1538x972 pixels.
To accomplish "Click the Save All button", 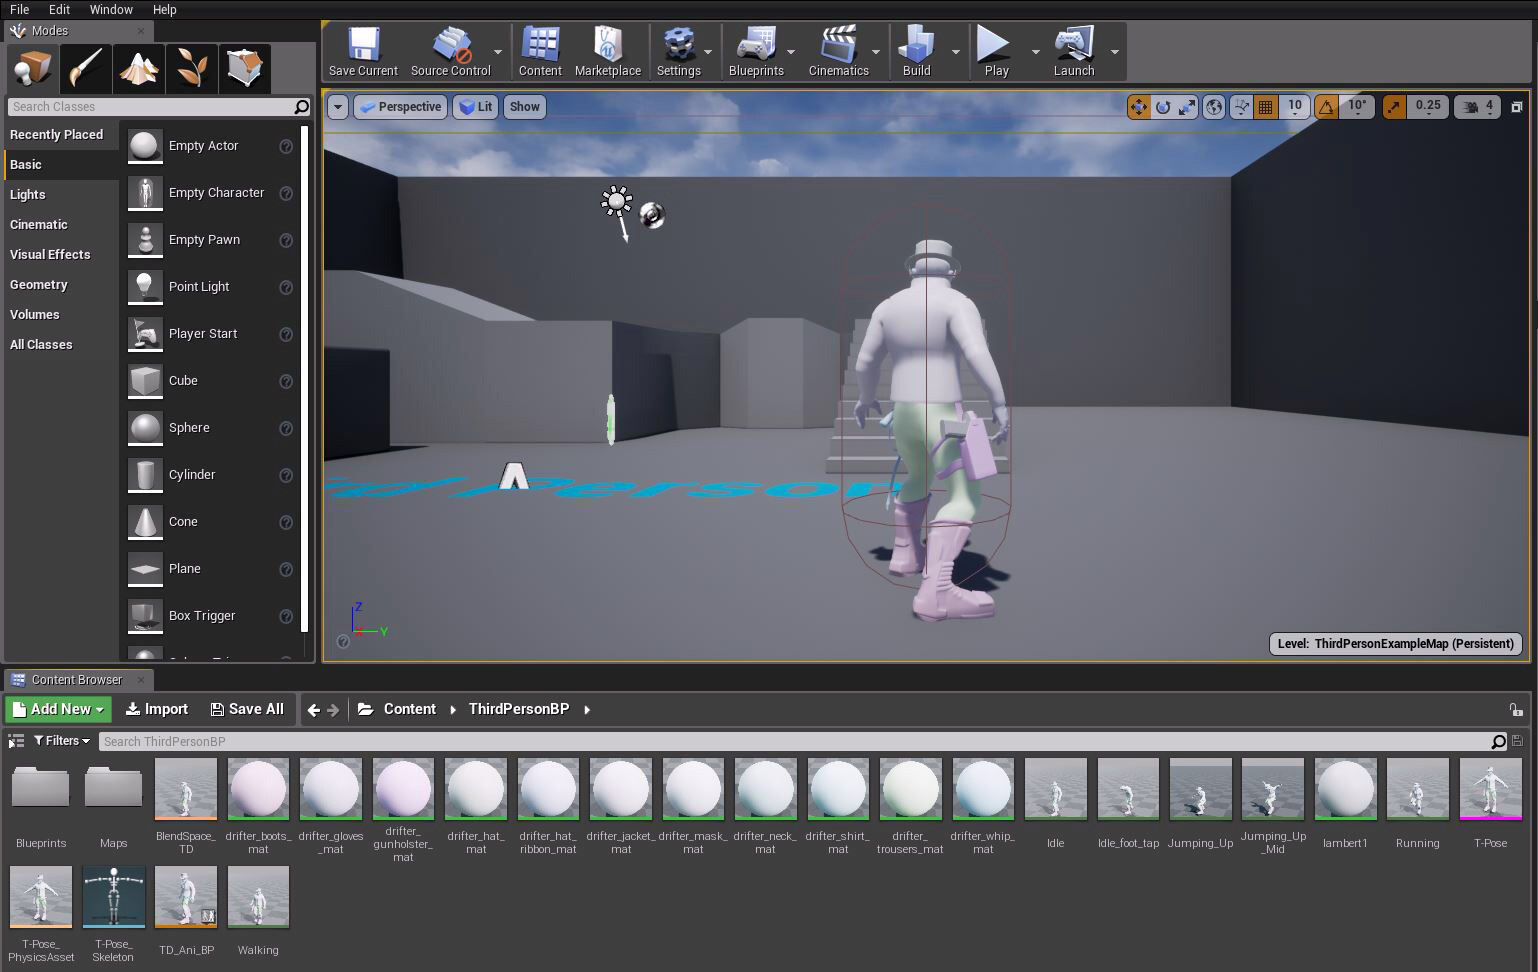I will [248, 709].
